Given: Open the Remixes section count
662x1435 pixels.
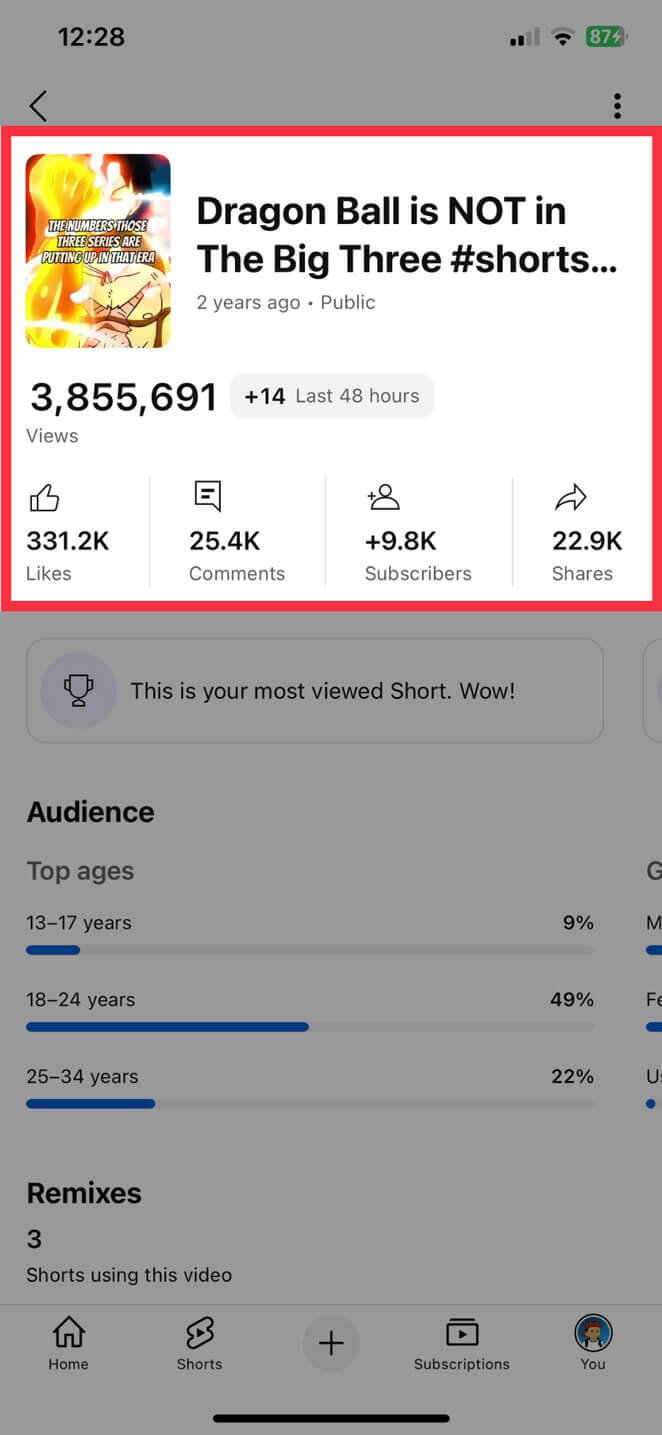Looking at the screenshot, I should (35, 1240).
